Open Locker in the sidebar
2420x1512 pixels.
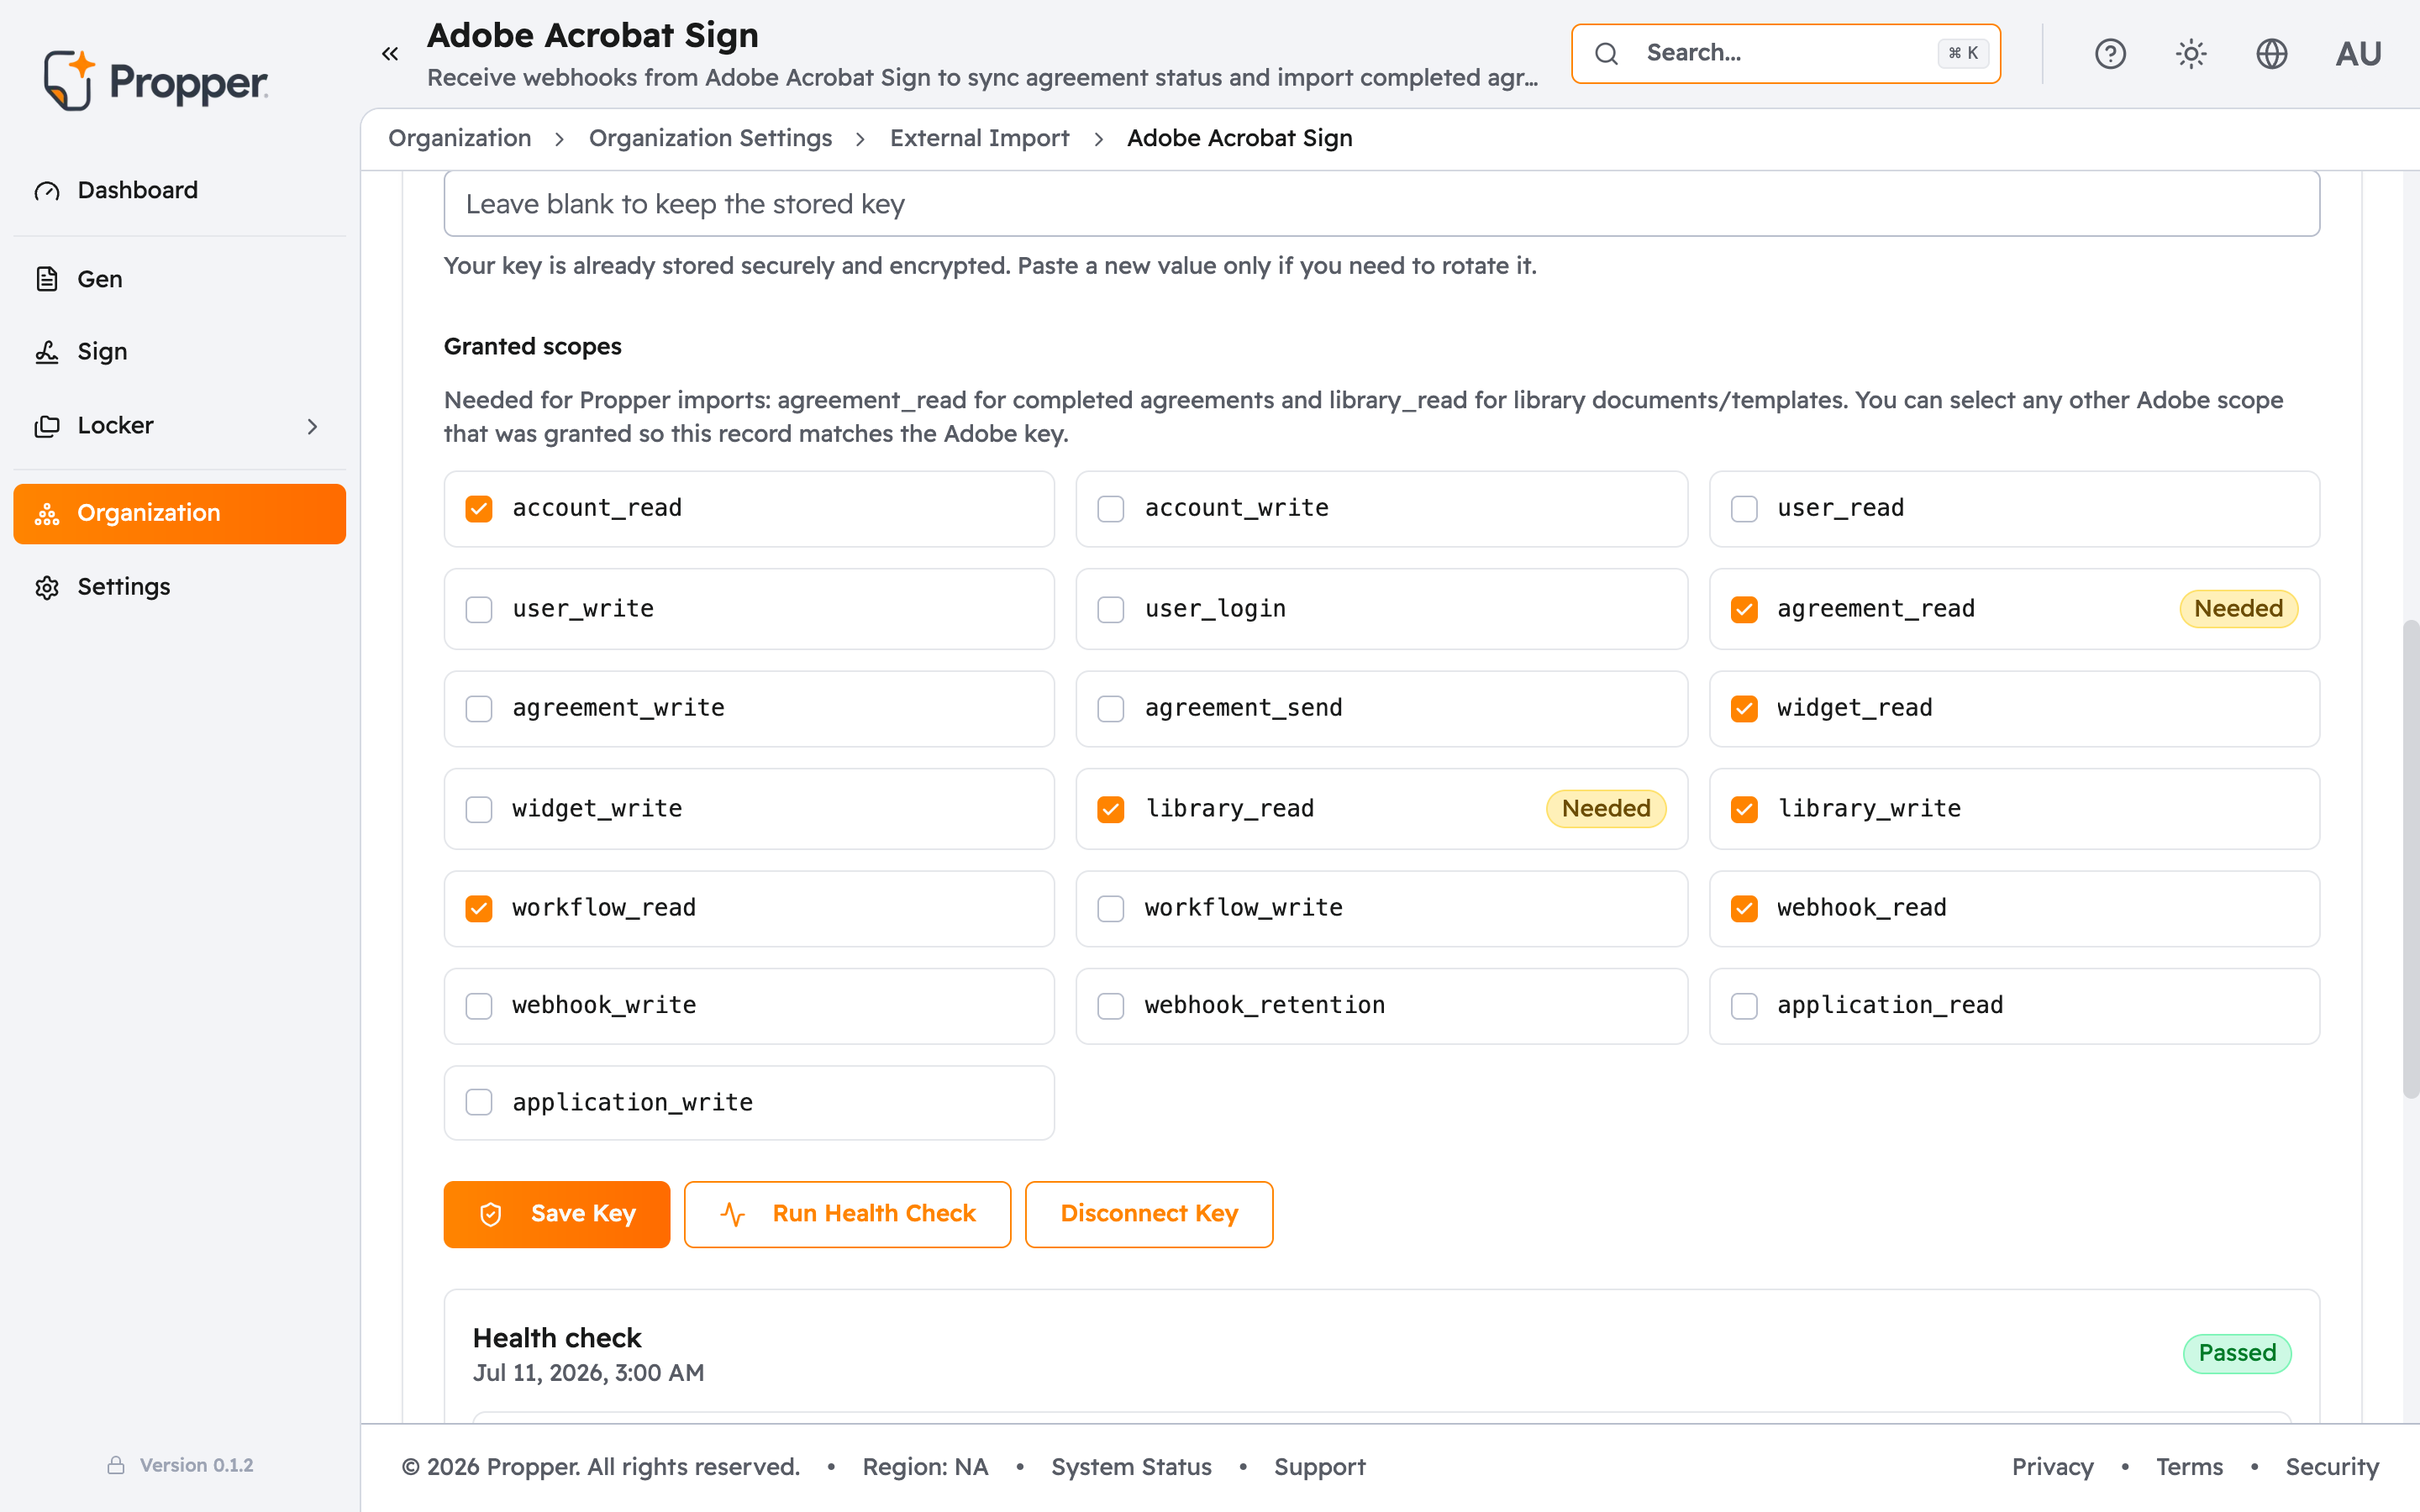[180, 426]
